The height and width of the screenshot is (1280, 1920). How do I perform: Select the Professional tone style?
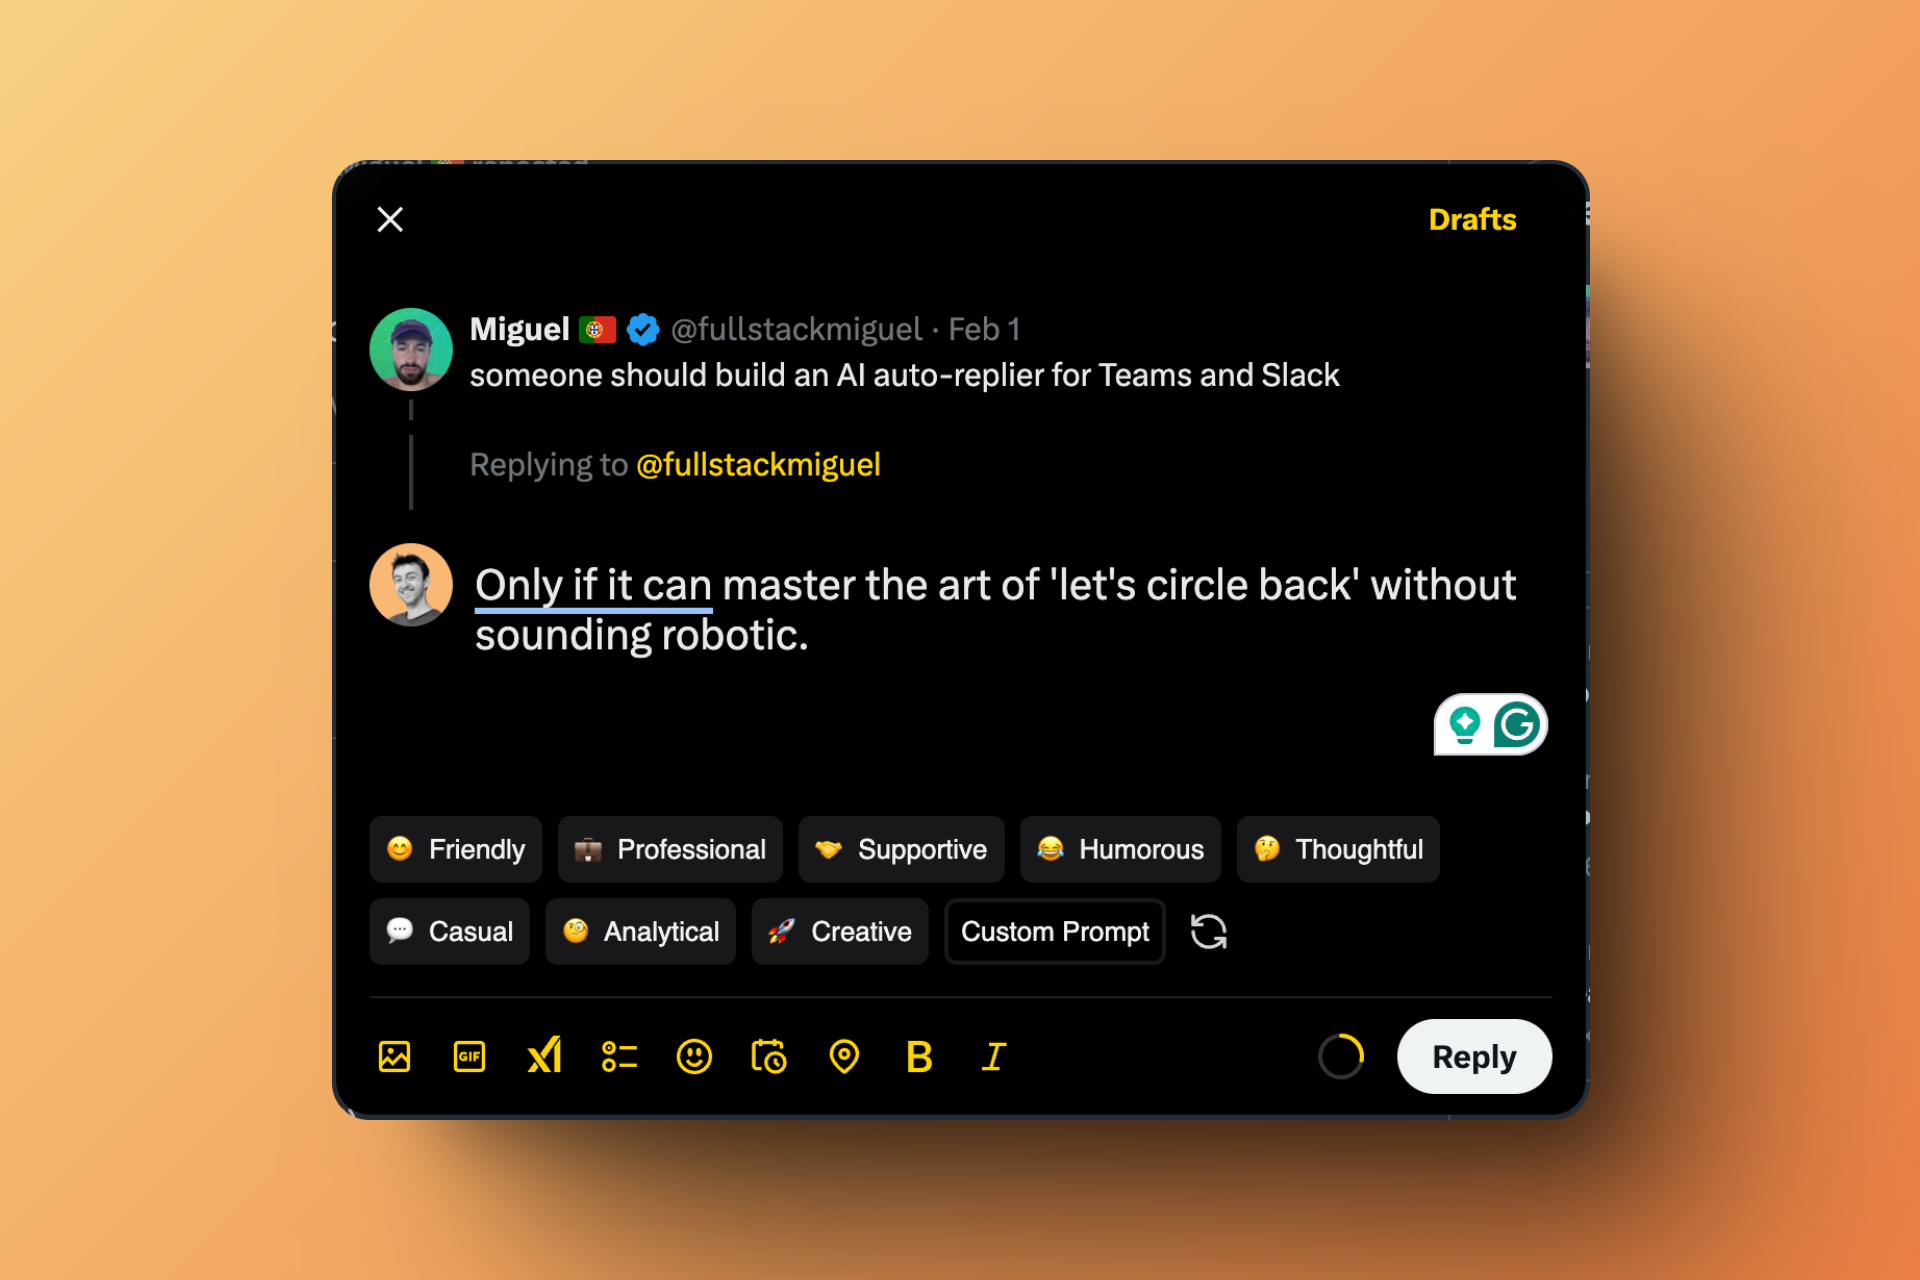point(667,850)
